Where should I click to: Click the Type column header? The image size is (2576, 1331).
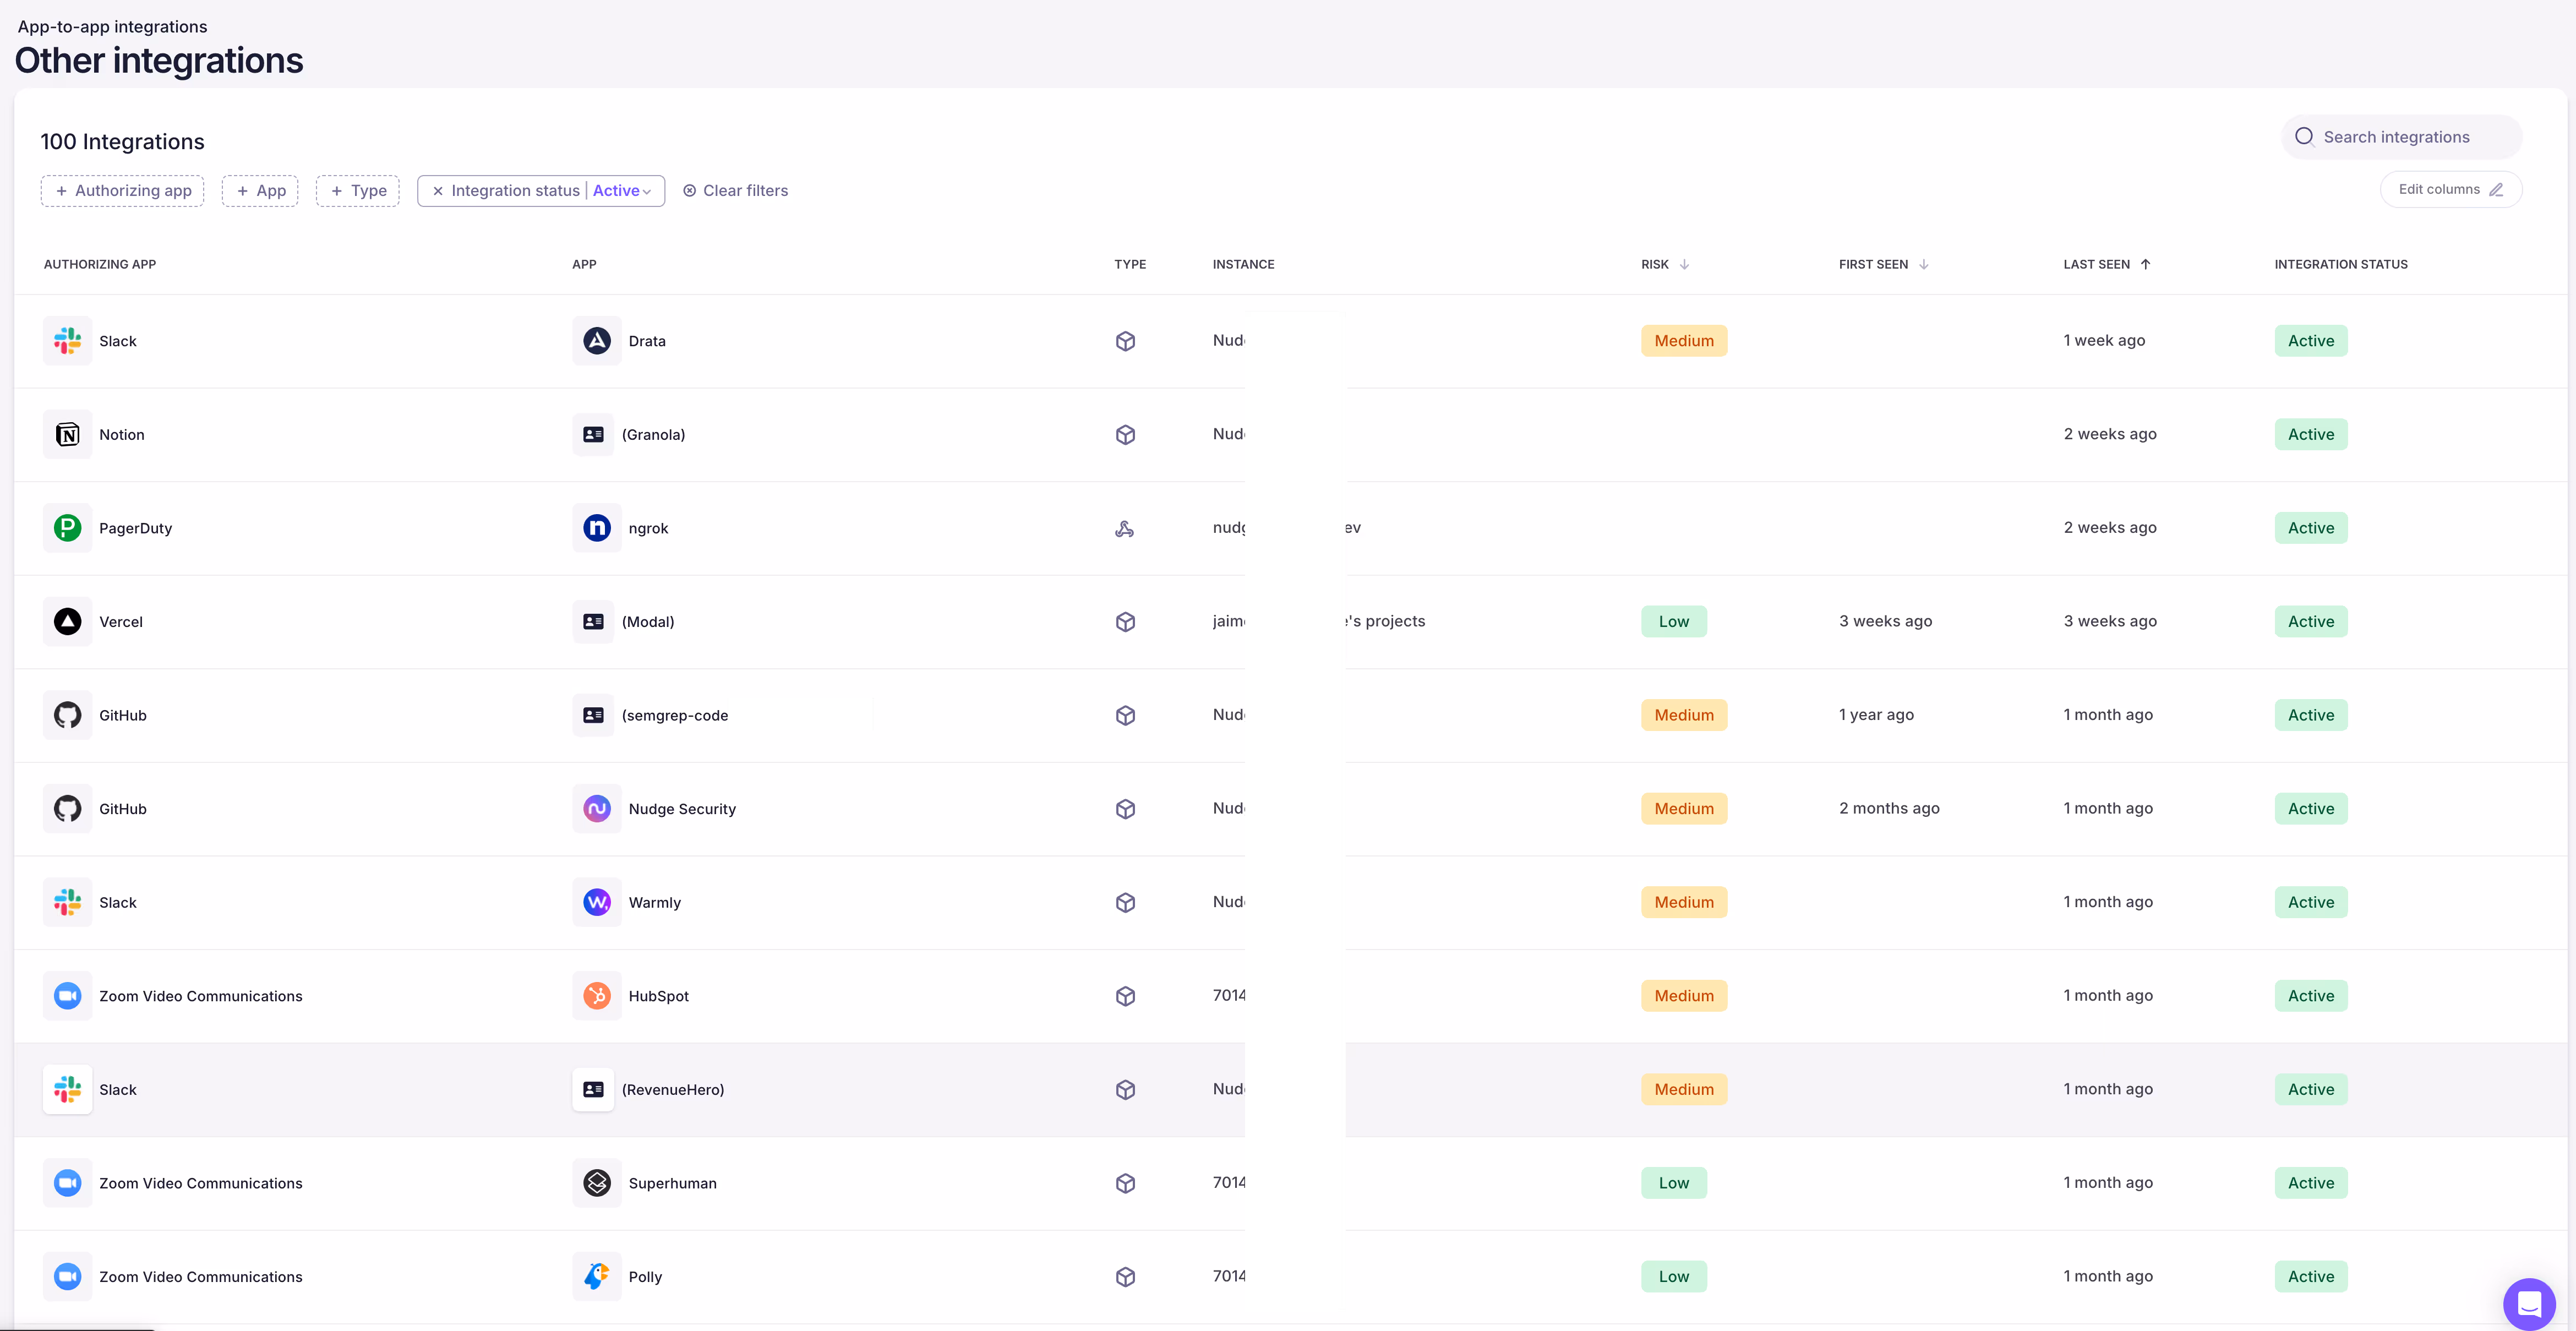pyautogui.click(x=1130, y=264)
